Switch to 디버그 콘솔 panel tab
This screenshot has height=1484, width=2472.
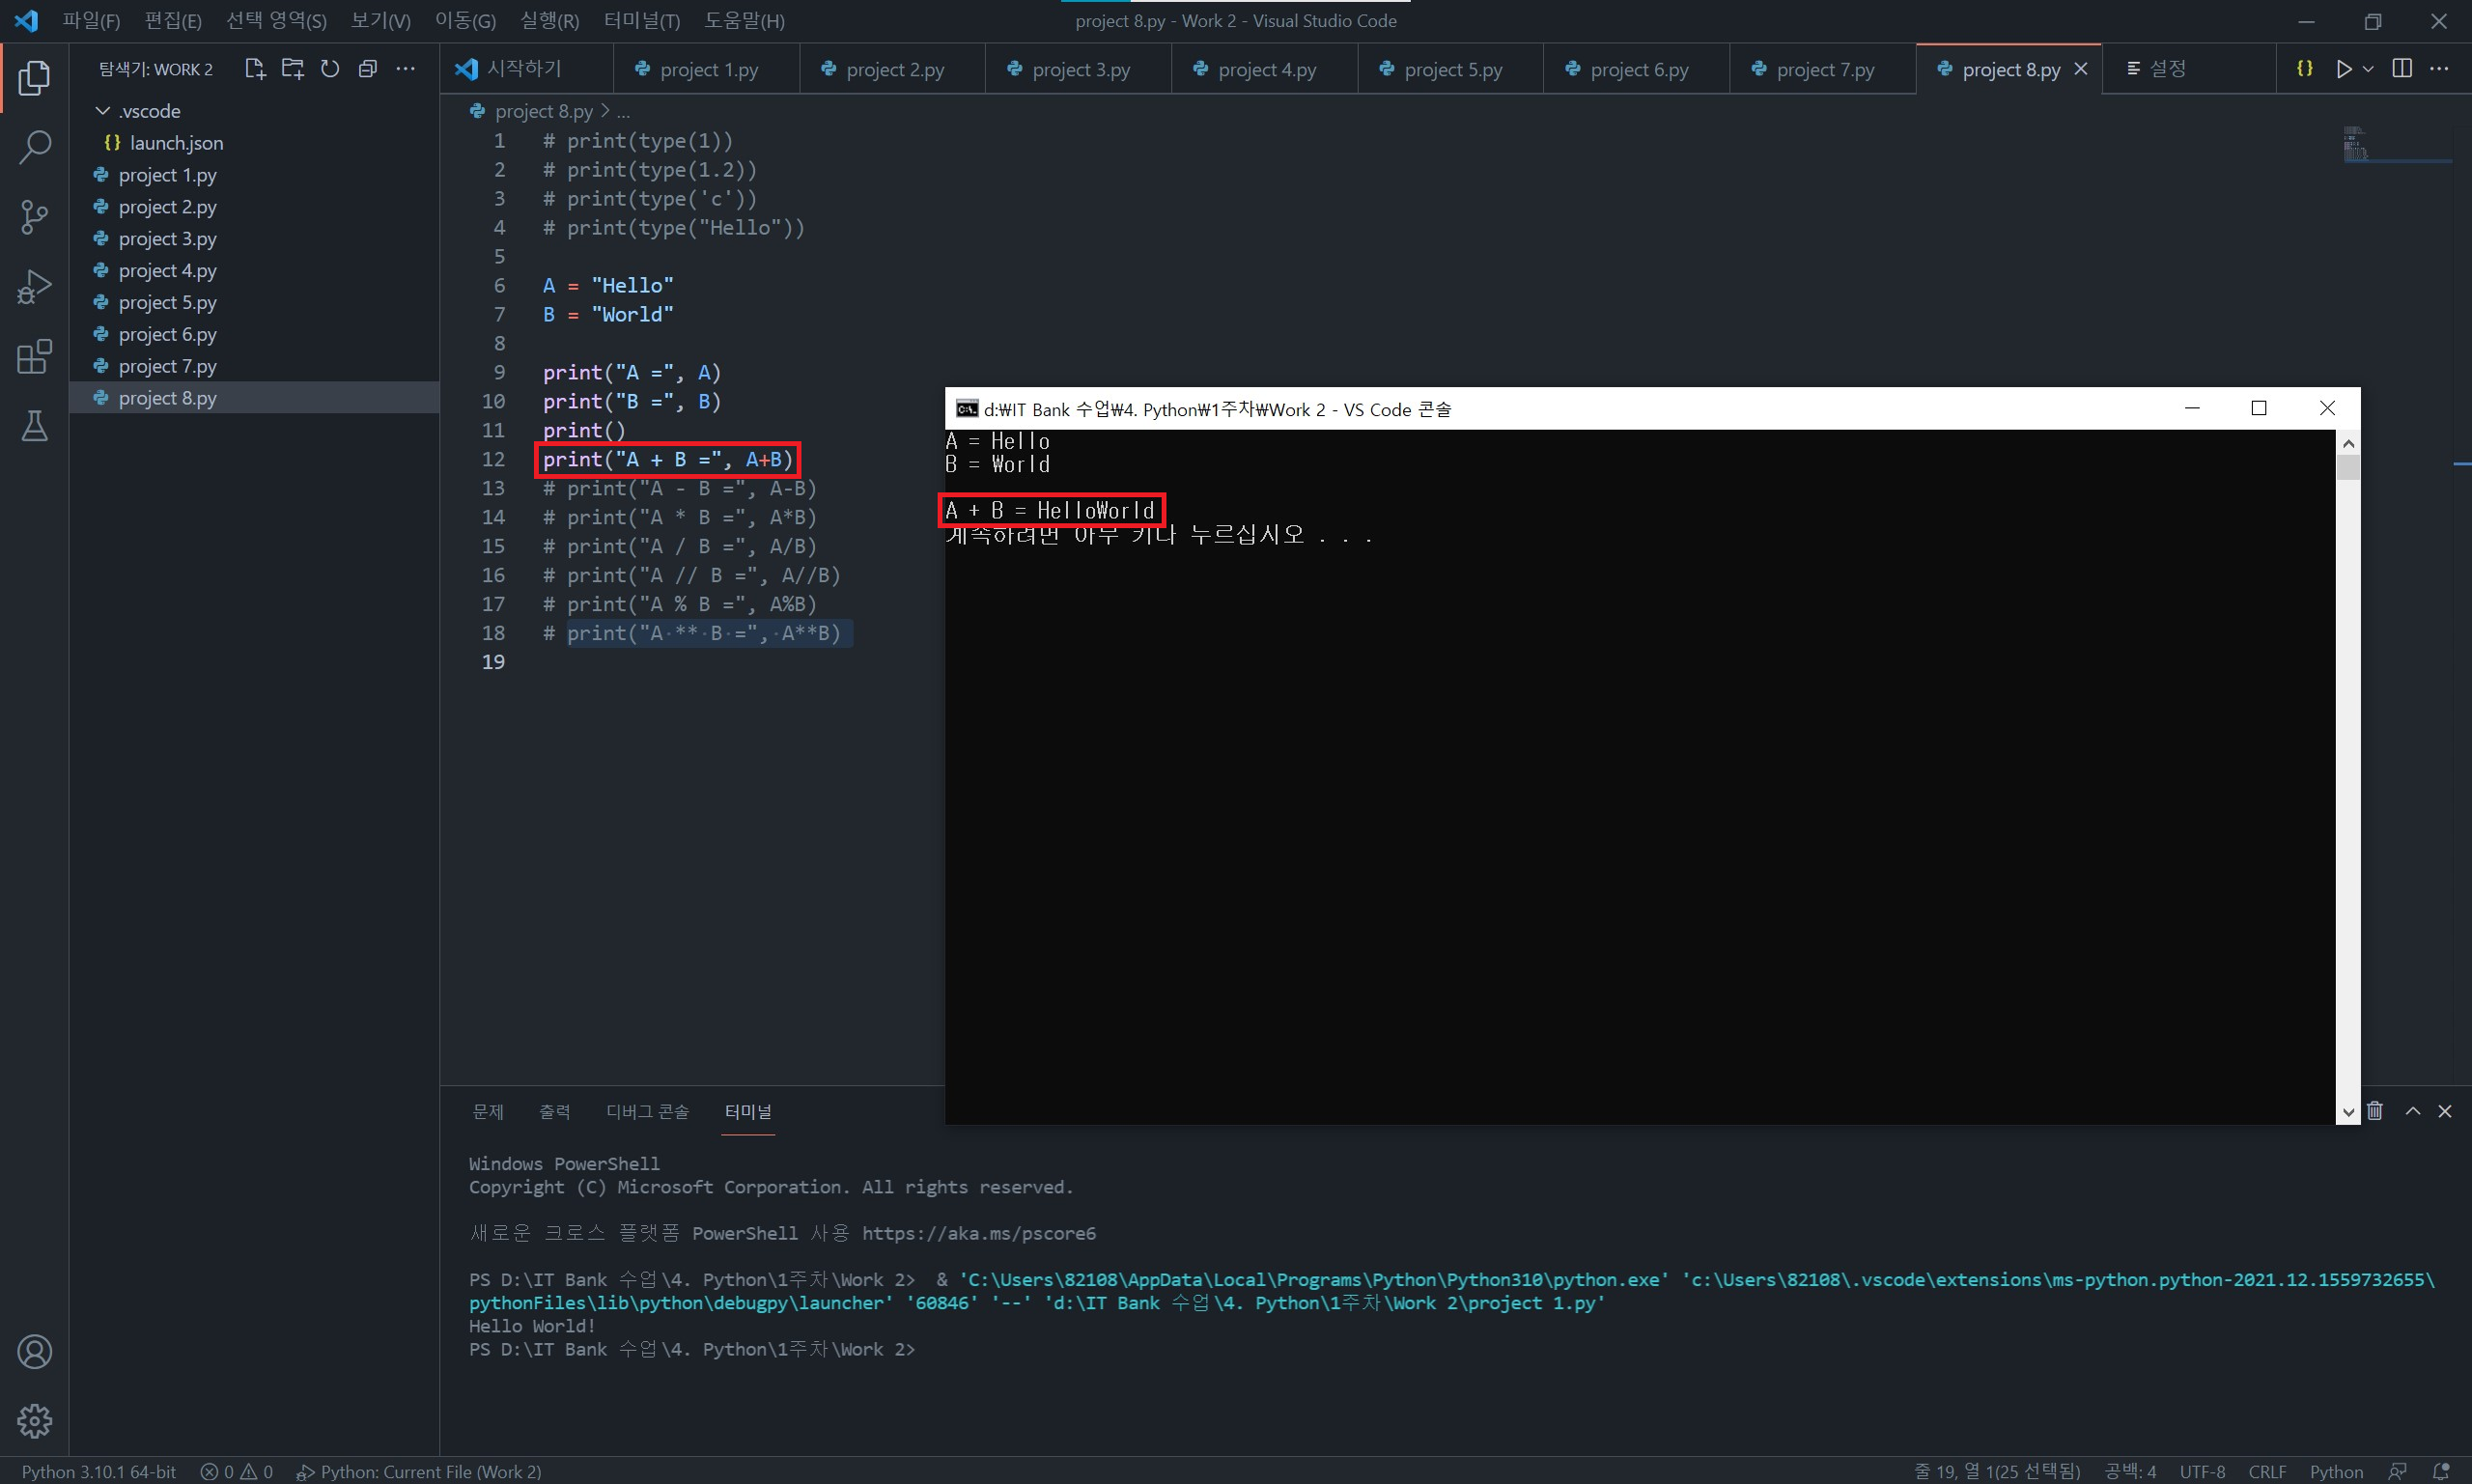[x=647, y=1112]
